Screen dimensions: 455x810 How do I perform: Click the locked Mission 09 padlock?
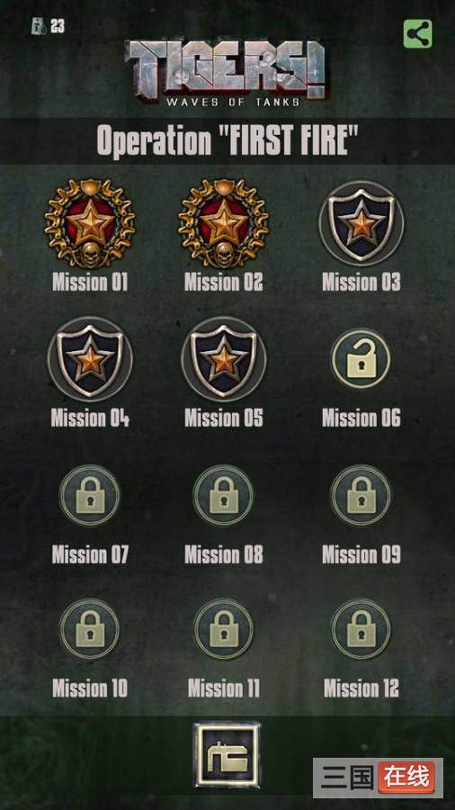[x=361, y=495]
